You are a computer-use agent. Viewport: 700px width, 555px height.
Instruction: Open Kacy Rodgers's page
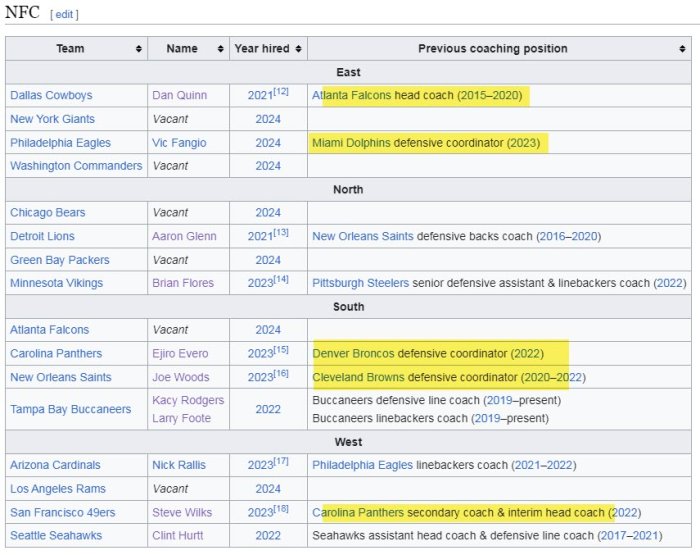tap(188, 400)
